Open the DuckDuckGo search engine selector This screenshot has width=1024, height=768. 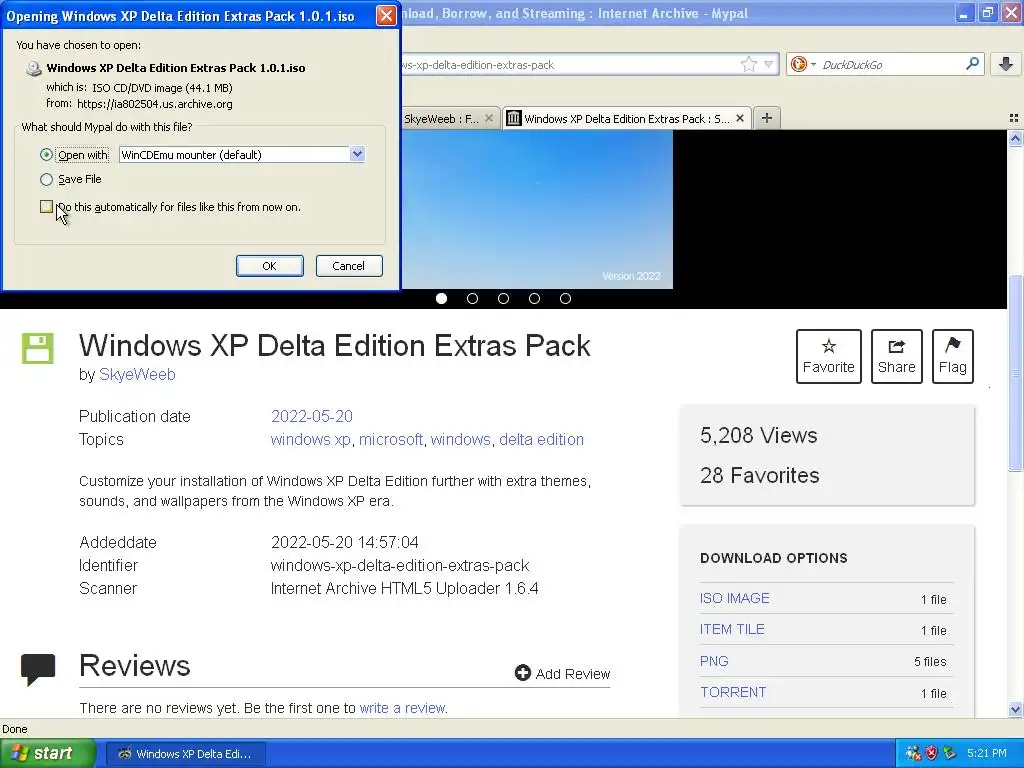(803, 64)
